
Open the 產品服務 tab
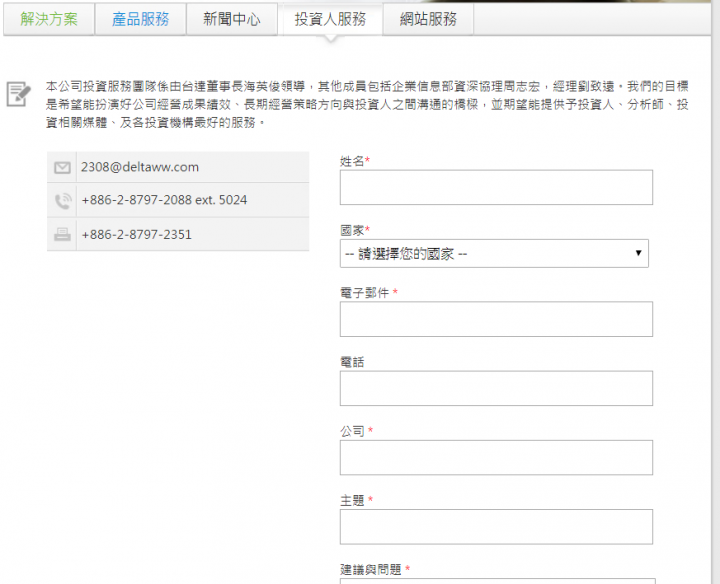[x=141, y=19]
